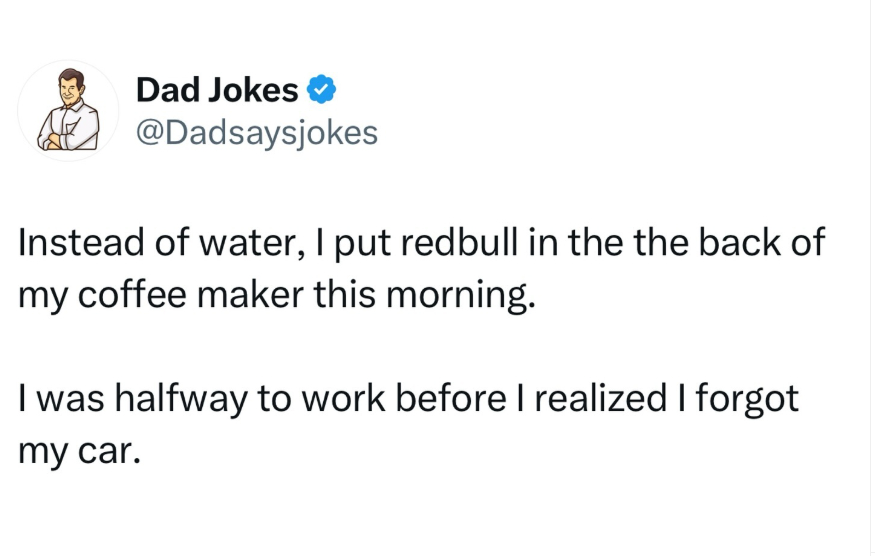
Task: Click the words "my car." at the end
Action: (75, 451)
